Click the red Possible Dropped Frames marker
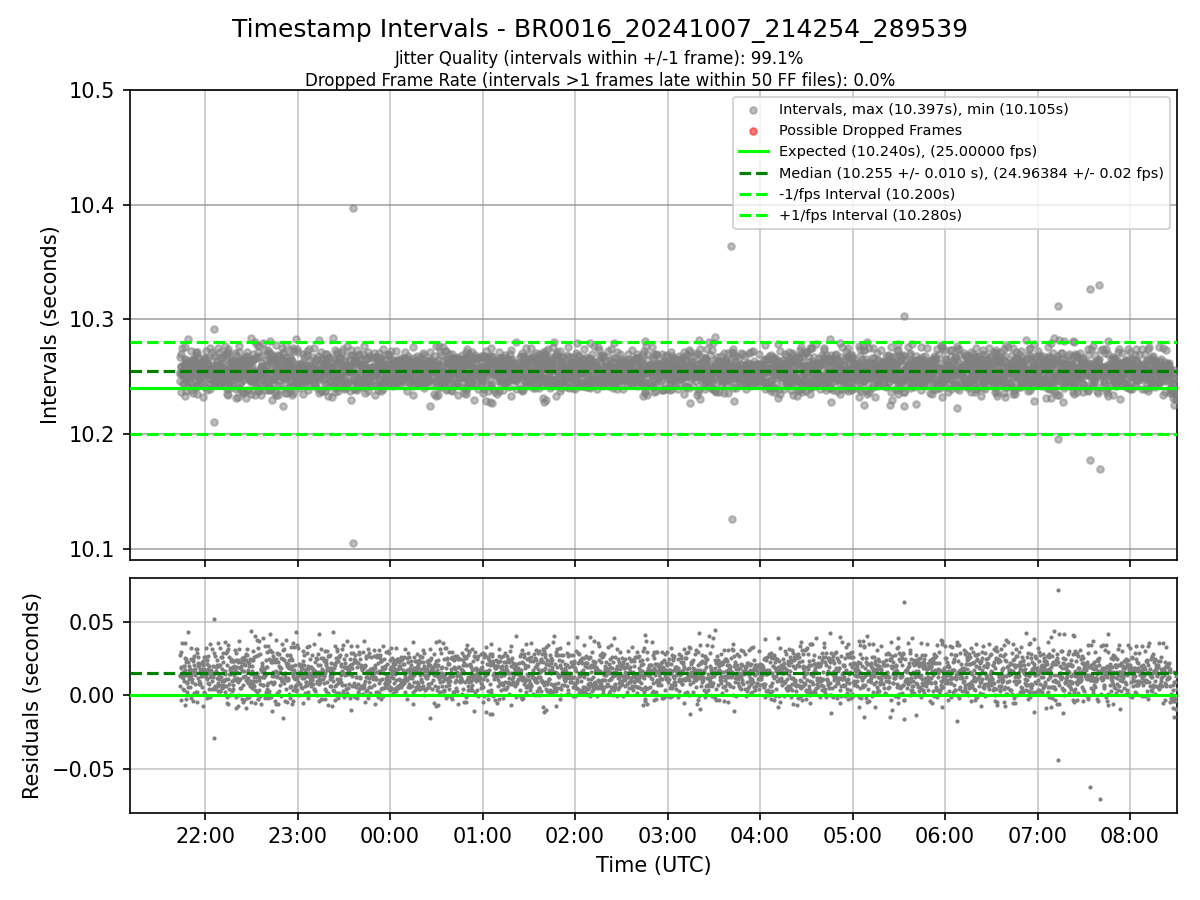Screen dimensions: 1200x900 753,131
